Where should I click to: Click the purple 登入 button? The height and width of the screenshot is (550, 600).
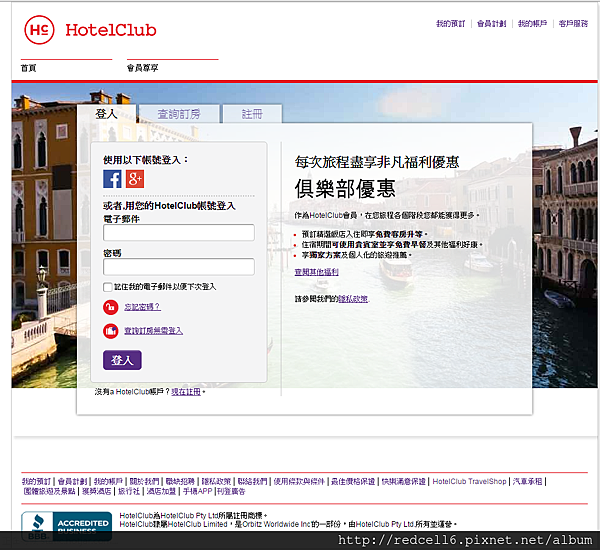[122, 360]
